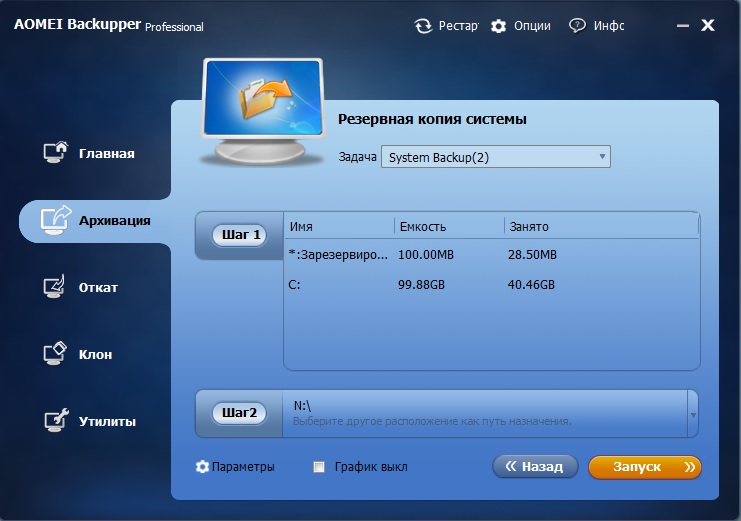Click the Резервная копия системы heading
Screen dimensions: 741x521
click(x=432, y=119)
